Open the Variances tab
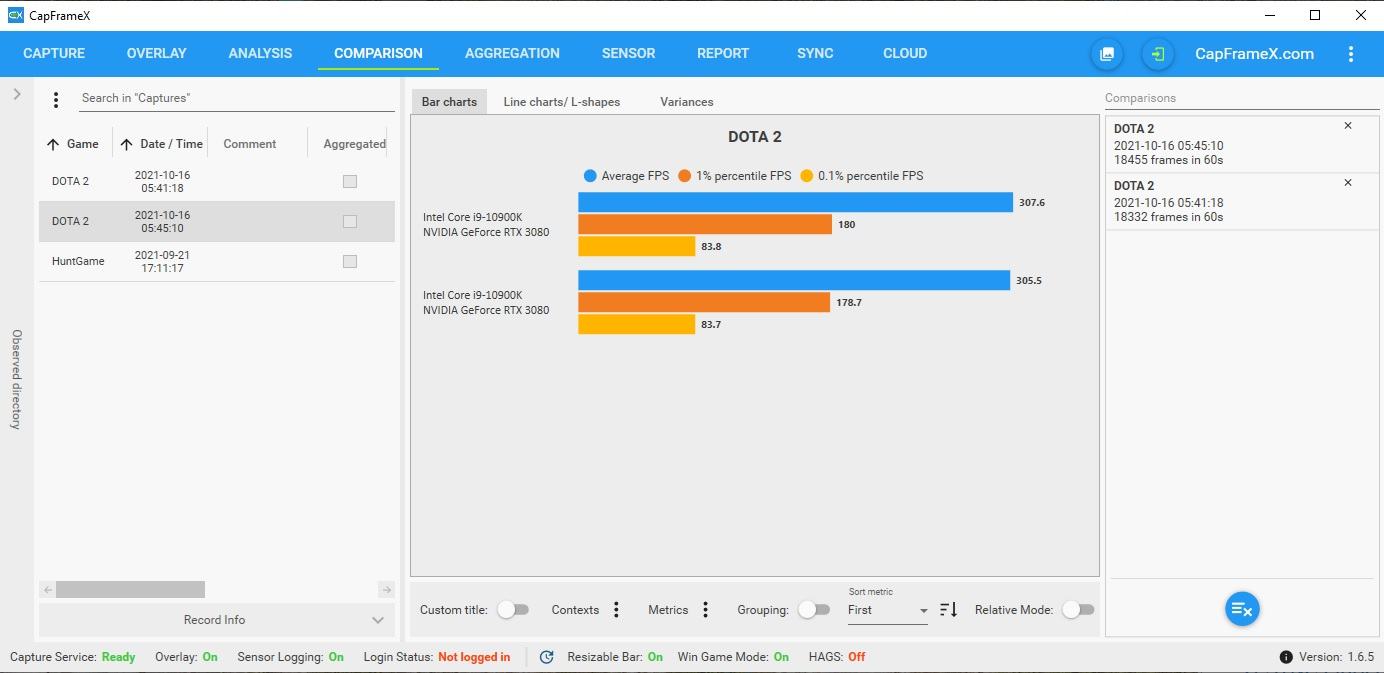The width and height of the screenshot is (1384, 673). coord(686,102)
